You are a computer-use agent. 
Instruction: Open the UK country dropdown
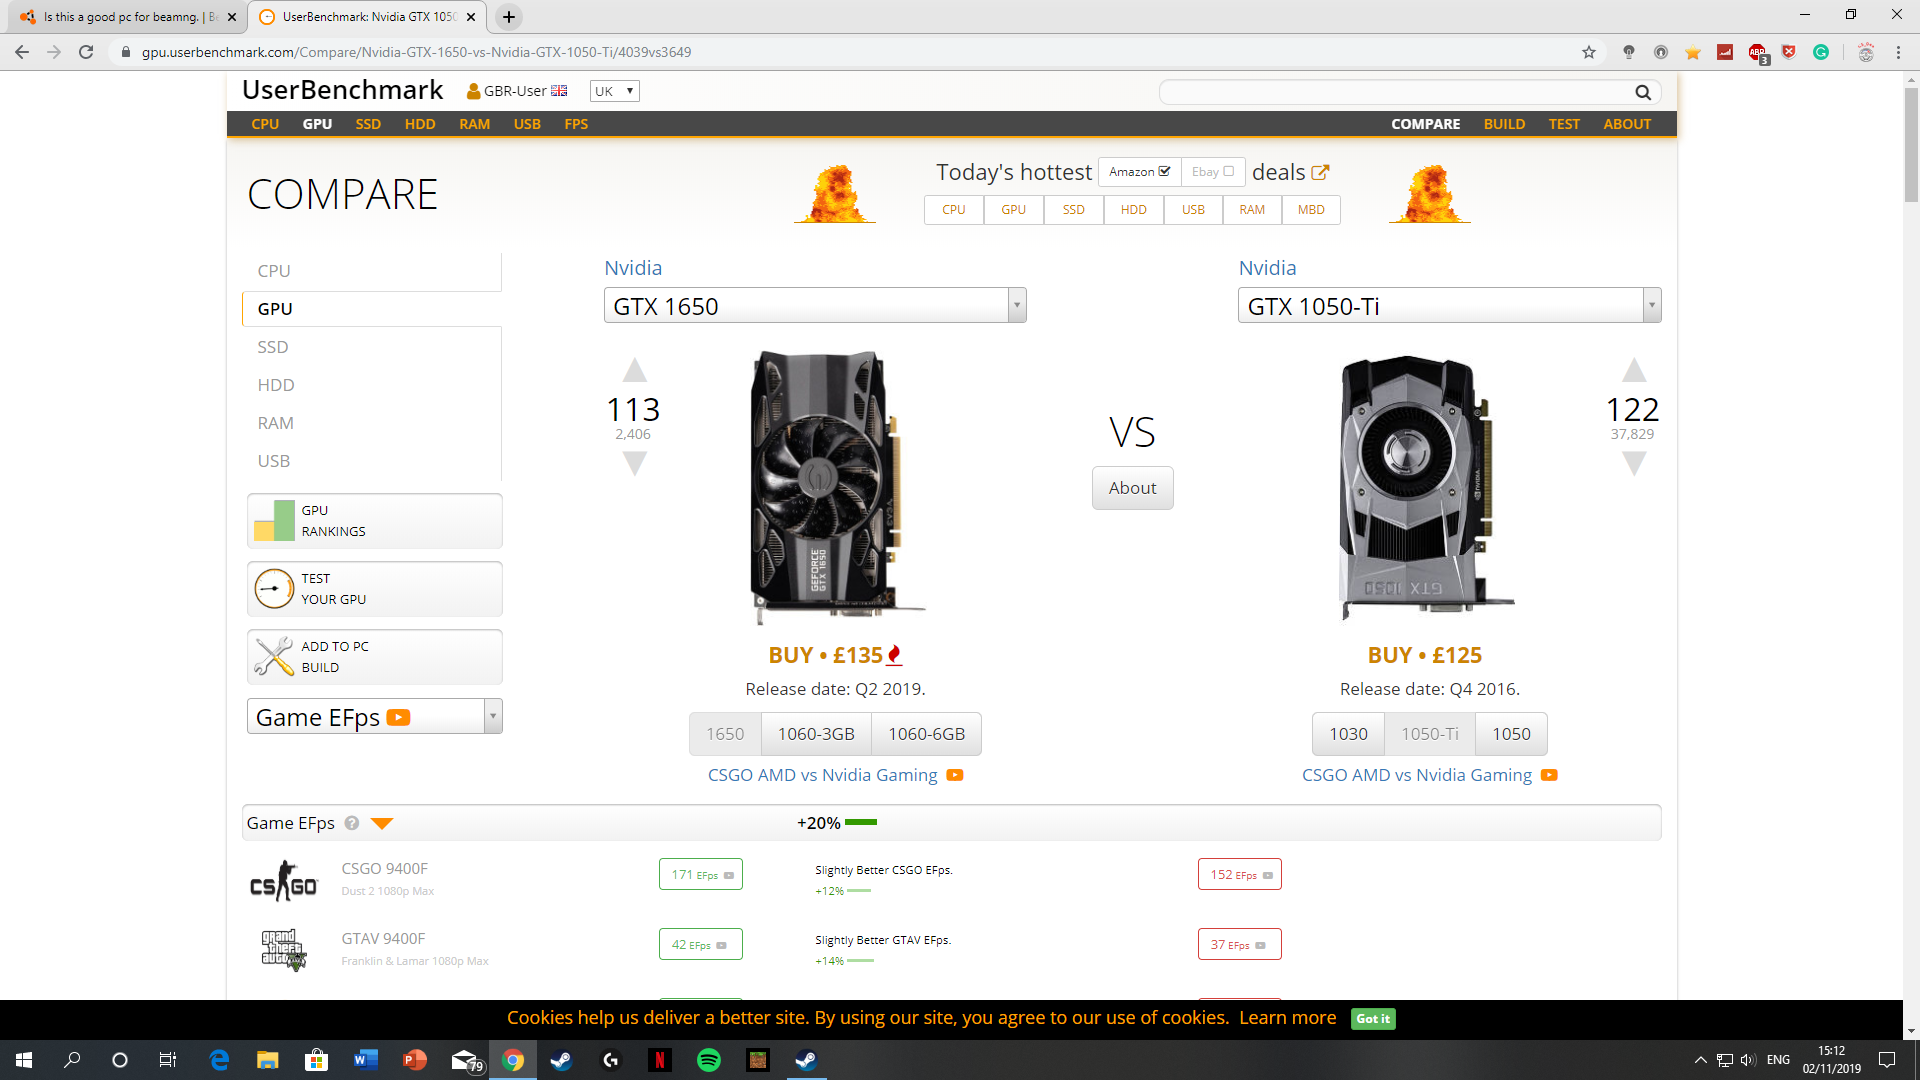tap(614, 91)
